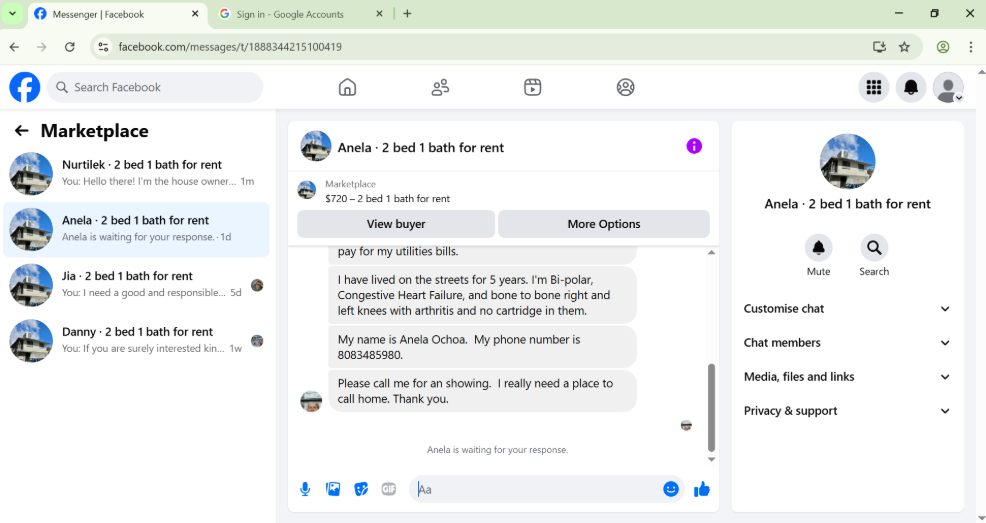Image resolution: width=986 pixels, height=523 pixels.
Task: Expand Media, files and links section
Action: [x=847, y=377]
